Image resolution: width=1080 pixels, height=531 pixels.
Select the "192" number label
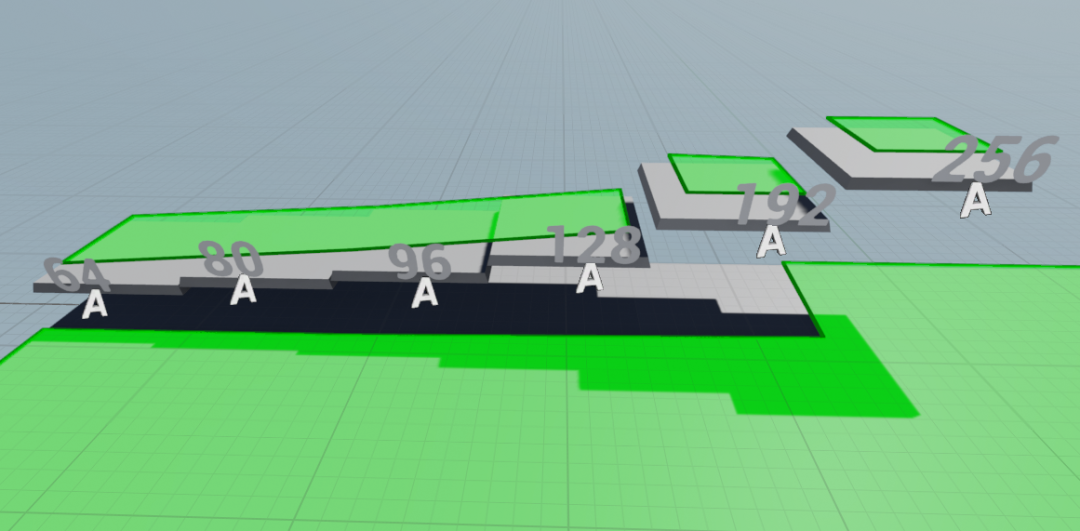tap(785, 205)
